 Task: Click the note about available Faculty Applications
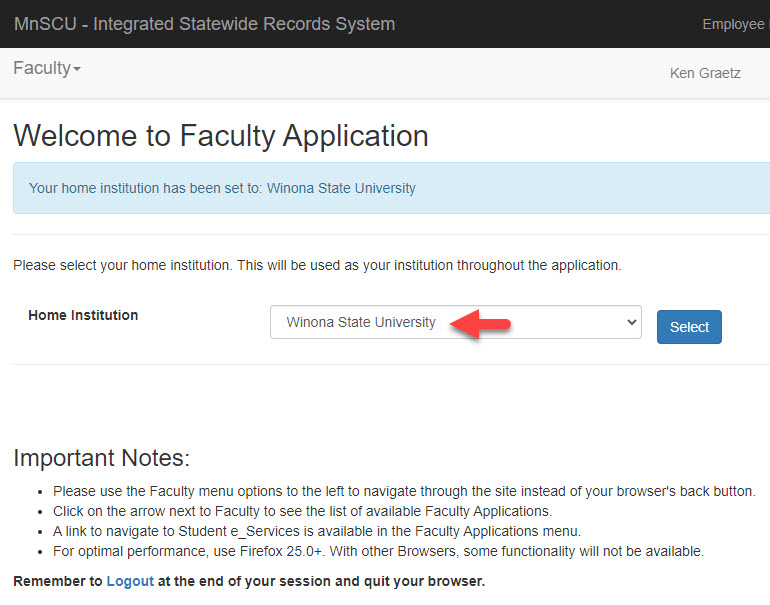coord(302,511)
